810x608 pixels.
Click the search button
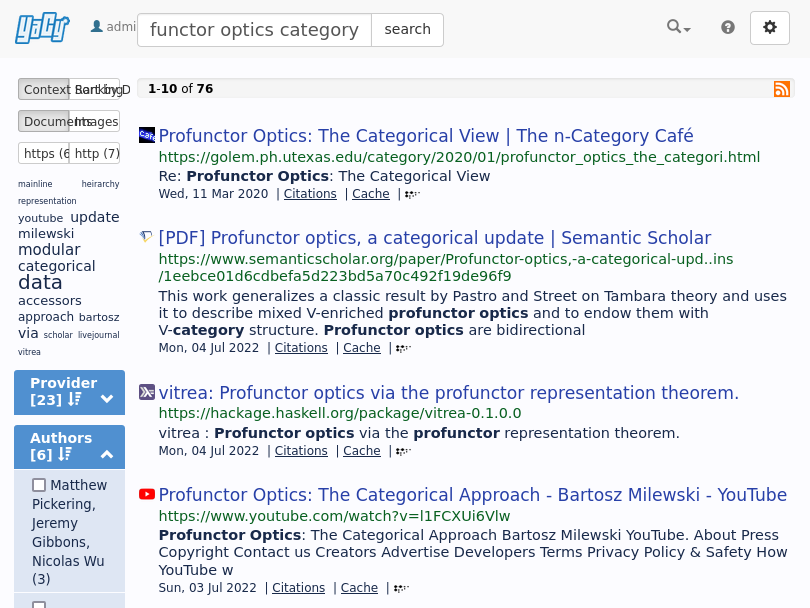407,29
